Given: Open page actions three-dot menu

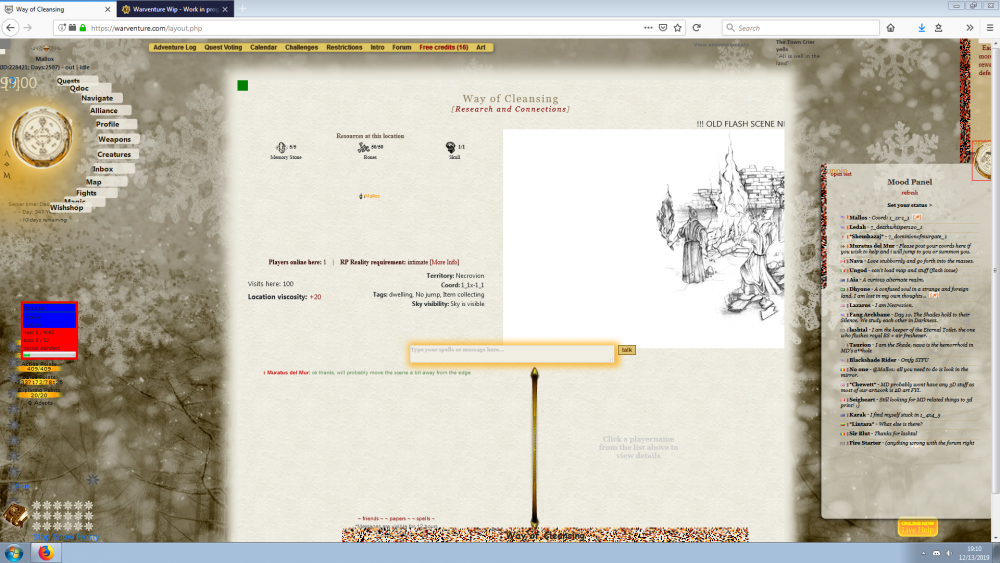Looking at the screenshot, I should 648,28.
